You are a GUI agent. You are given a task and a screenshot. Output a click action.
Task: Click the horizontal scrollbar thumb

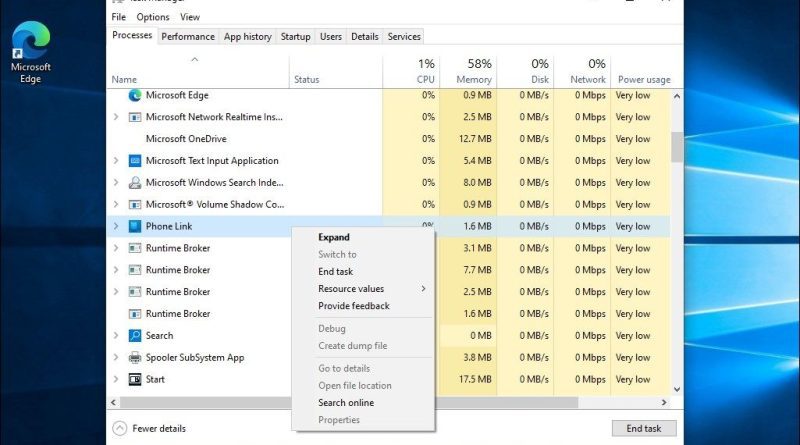349,403
